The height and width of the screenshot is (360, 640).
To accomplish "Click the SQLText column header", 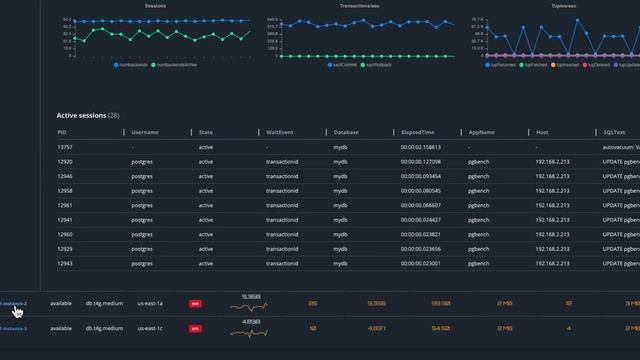I will coord(614,132).
